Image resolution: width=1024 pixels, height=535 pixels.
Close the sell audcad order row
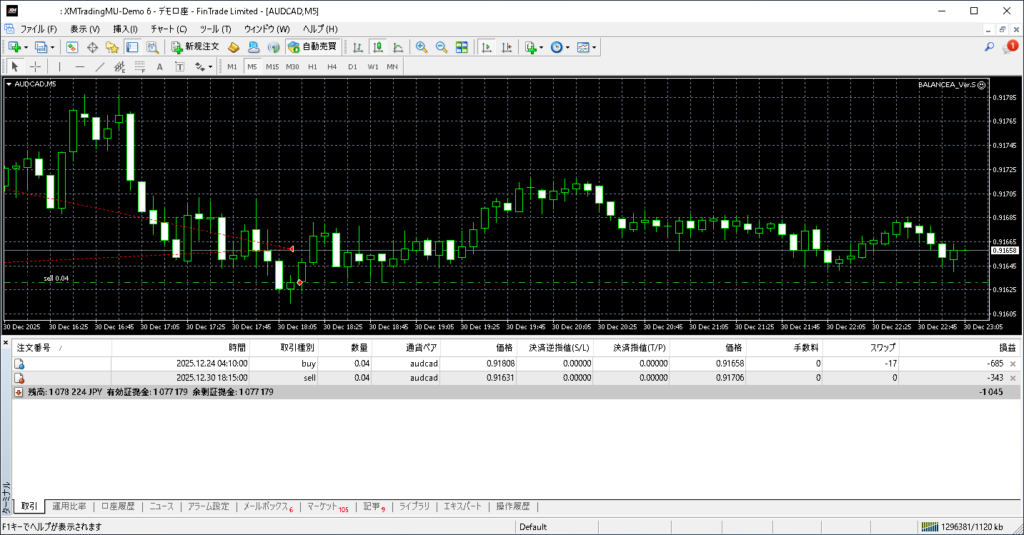[1013, 379]
